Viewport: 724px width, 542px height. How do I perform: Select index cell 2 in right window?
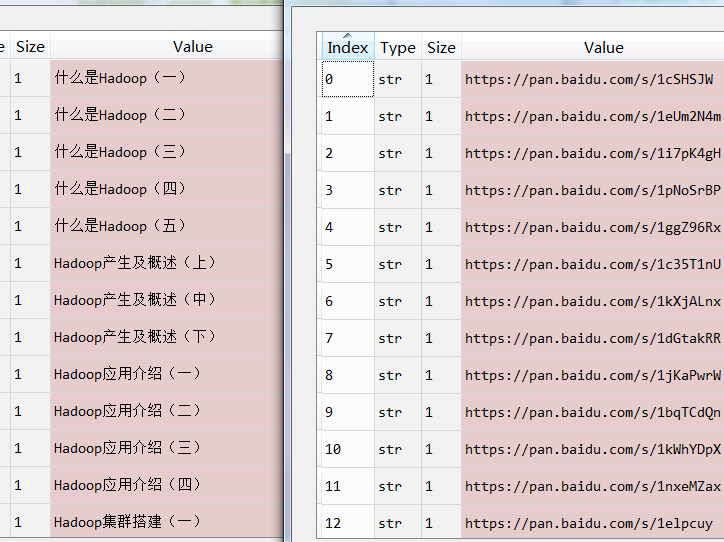[x=348, y=153]
